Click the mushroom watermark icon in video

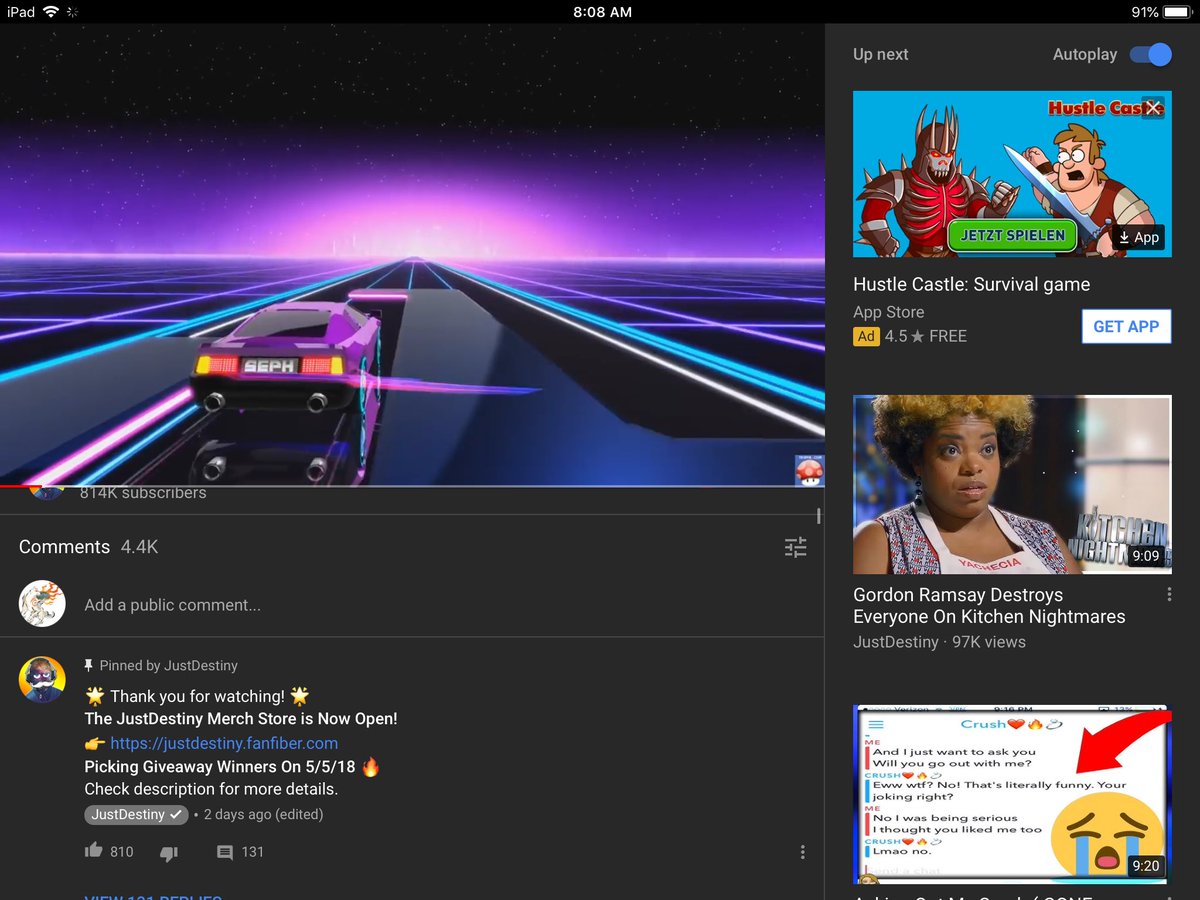pos(809,470)
